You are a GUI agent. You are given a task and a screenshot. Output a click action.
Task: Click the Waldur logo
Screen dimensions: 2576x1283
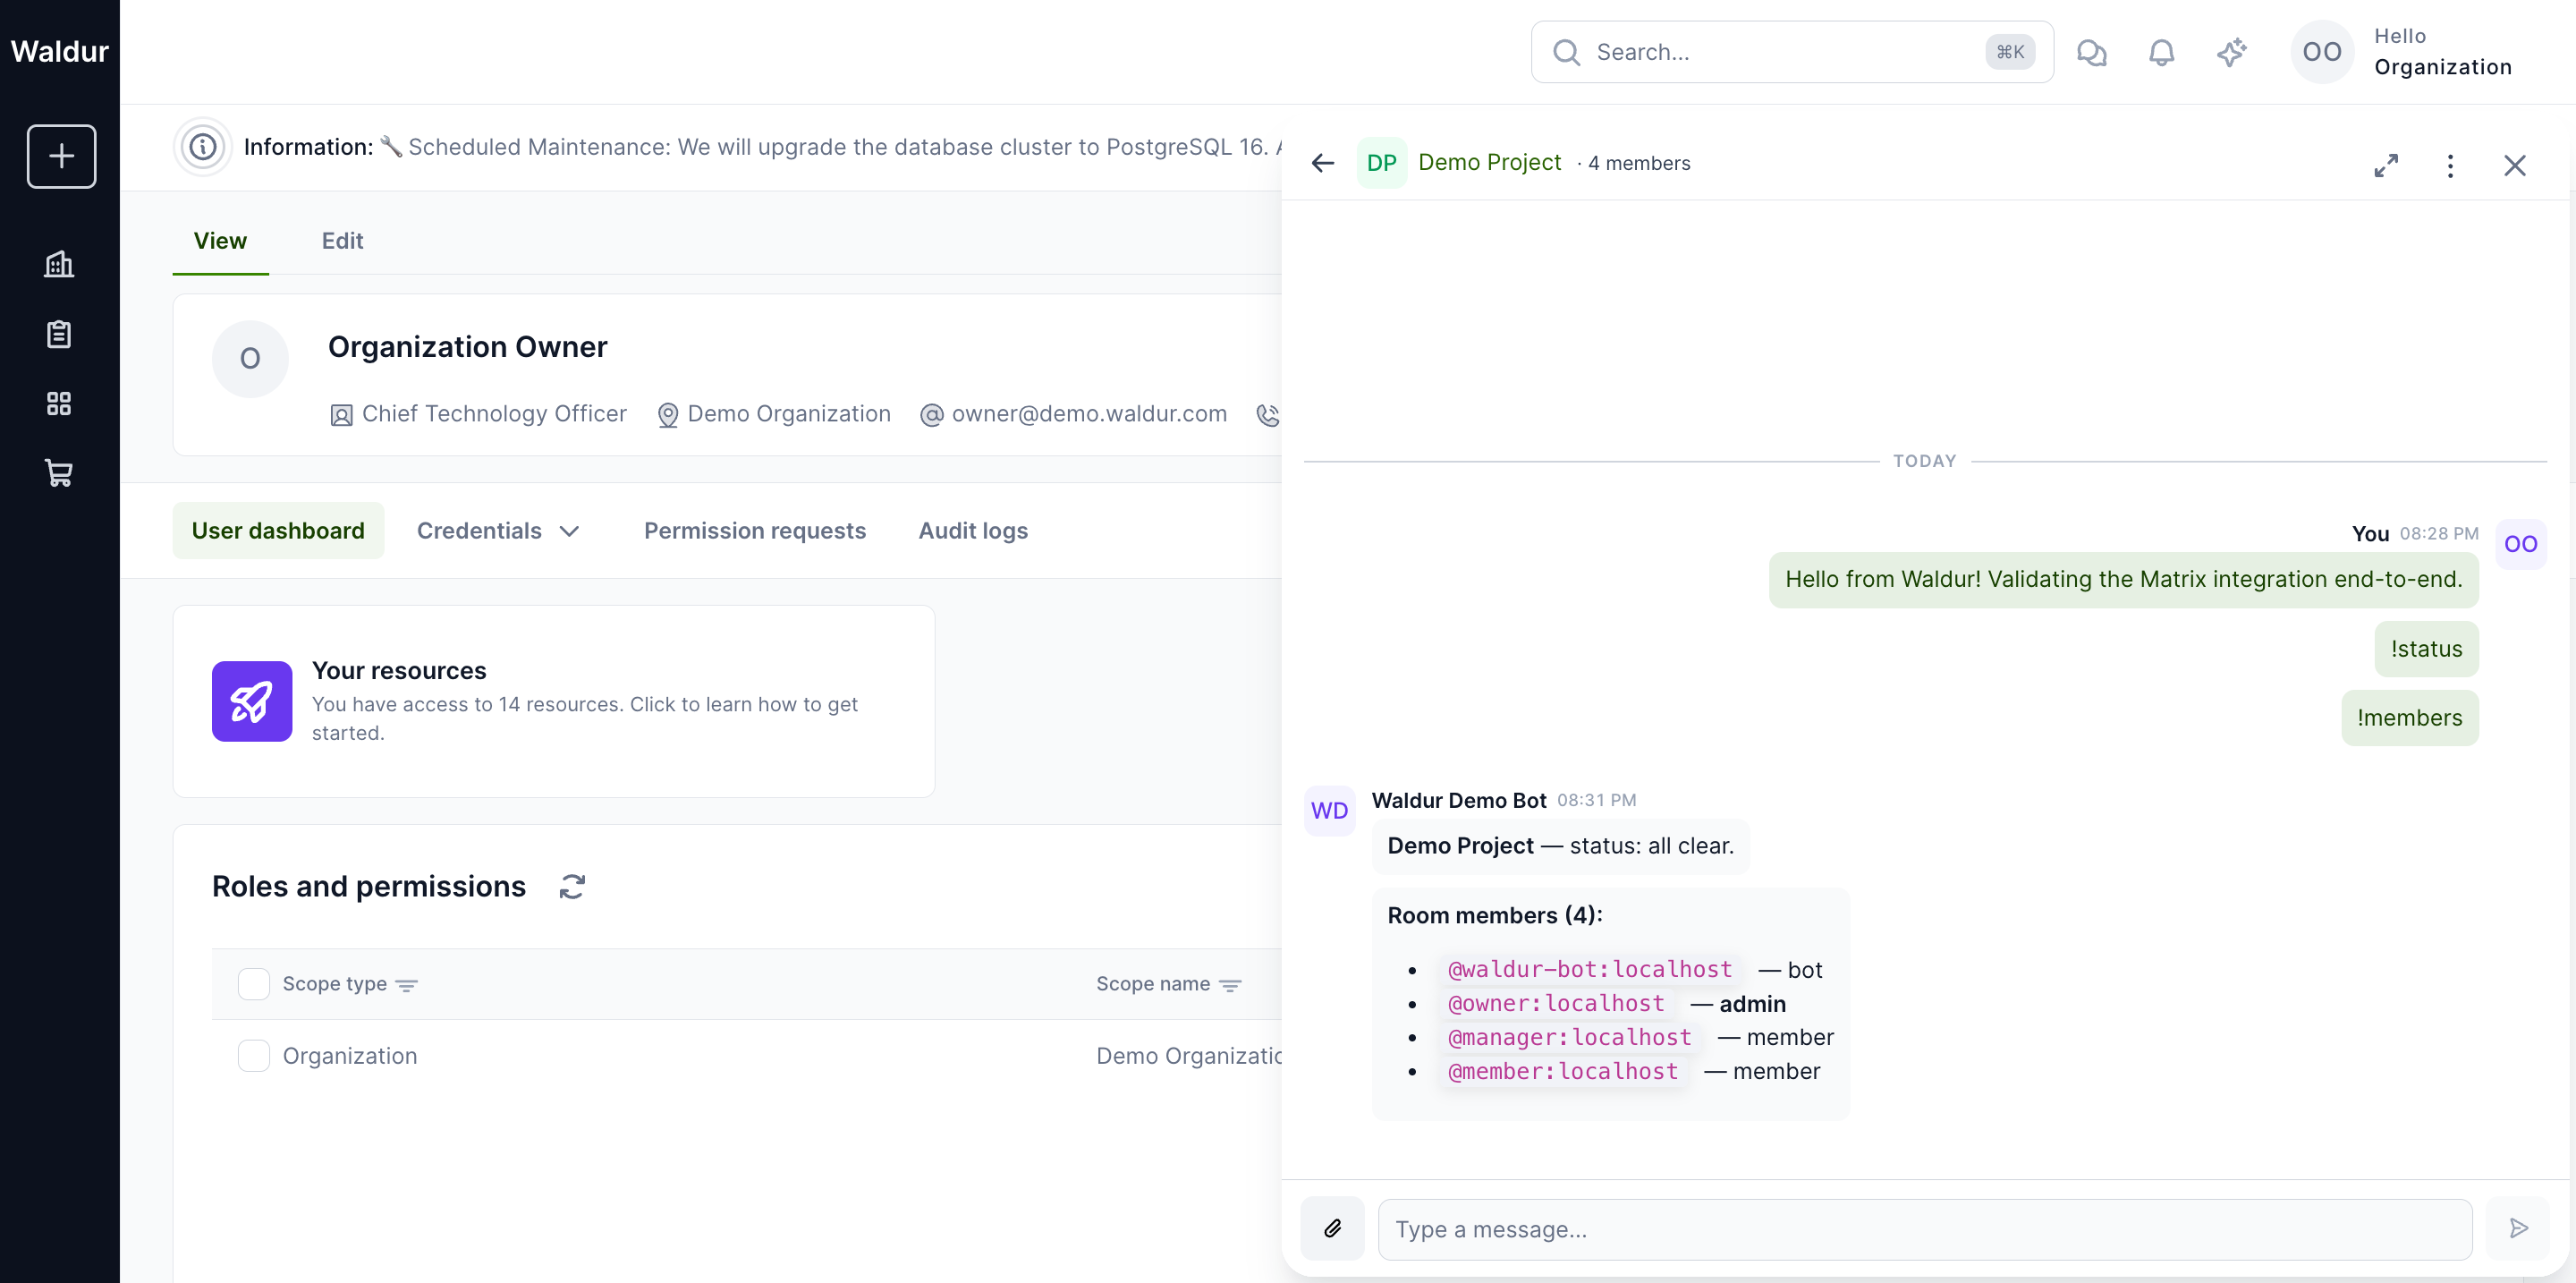pos(59,51)
